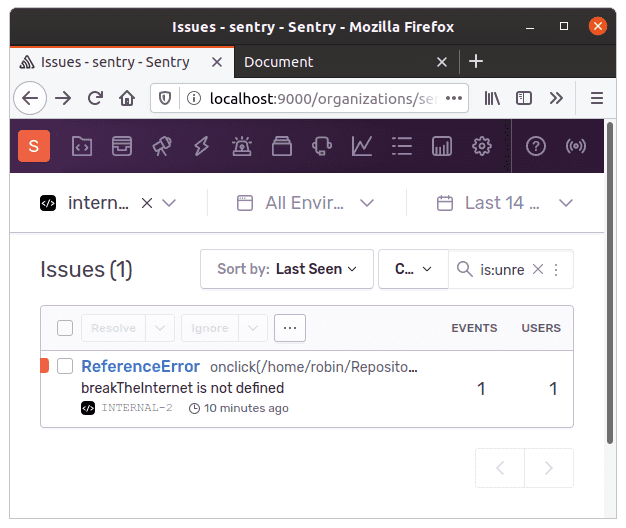
Task: Click the breakTheInternet is not defined message
Action: coord(182,388)
